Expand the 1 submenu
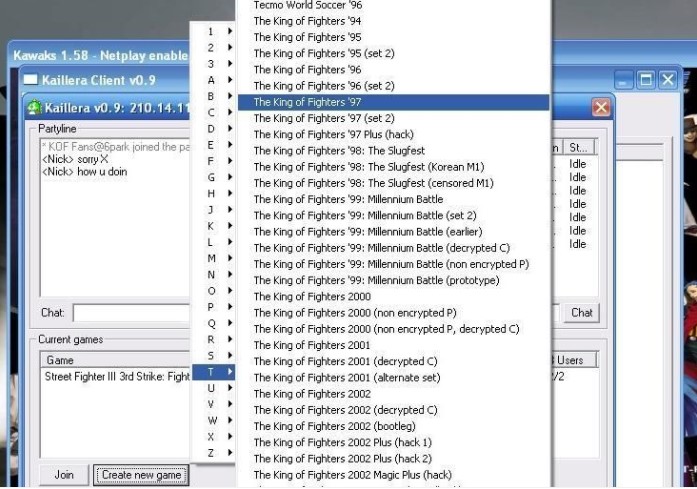The image size is (697, 489). click(x=213, y=32)
